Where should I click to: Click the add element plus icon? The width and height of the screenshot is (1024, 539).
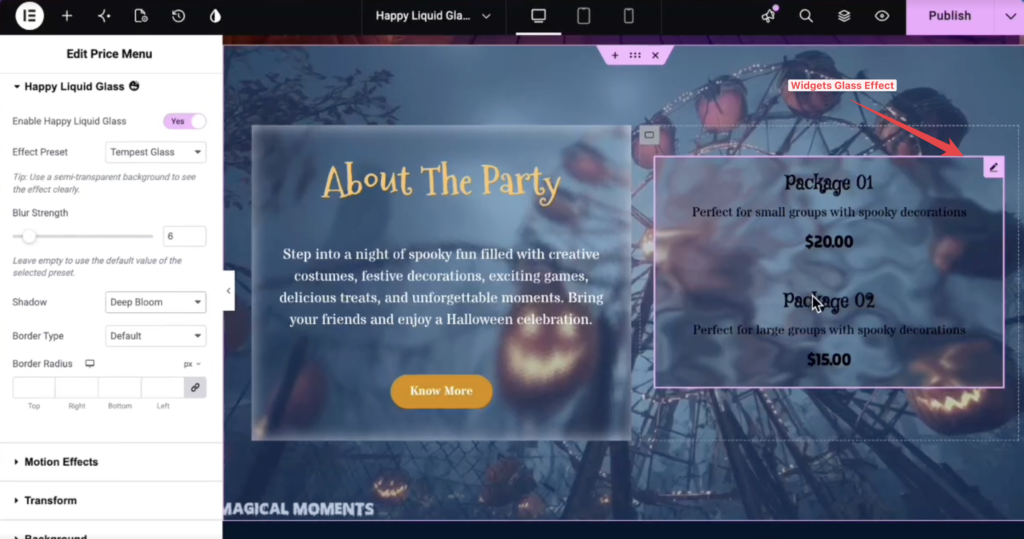click(67, 16)
